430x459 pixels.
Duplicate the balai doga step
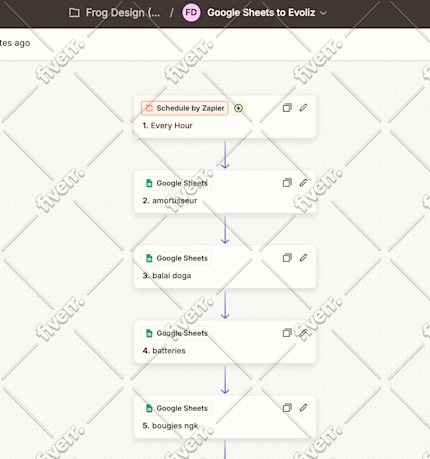point(287,258)
